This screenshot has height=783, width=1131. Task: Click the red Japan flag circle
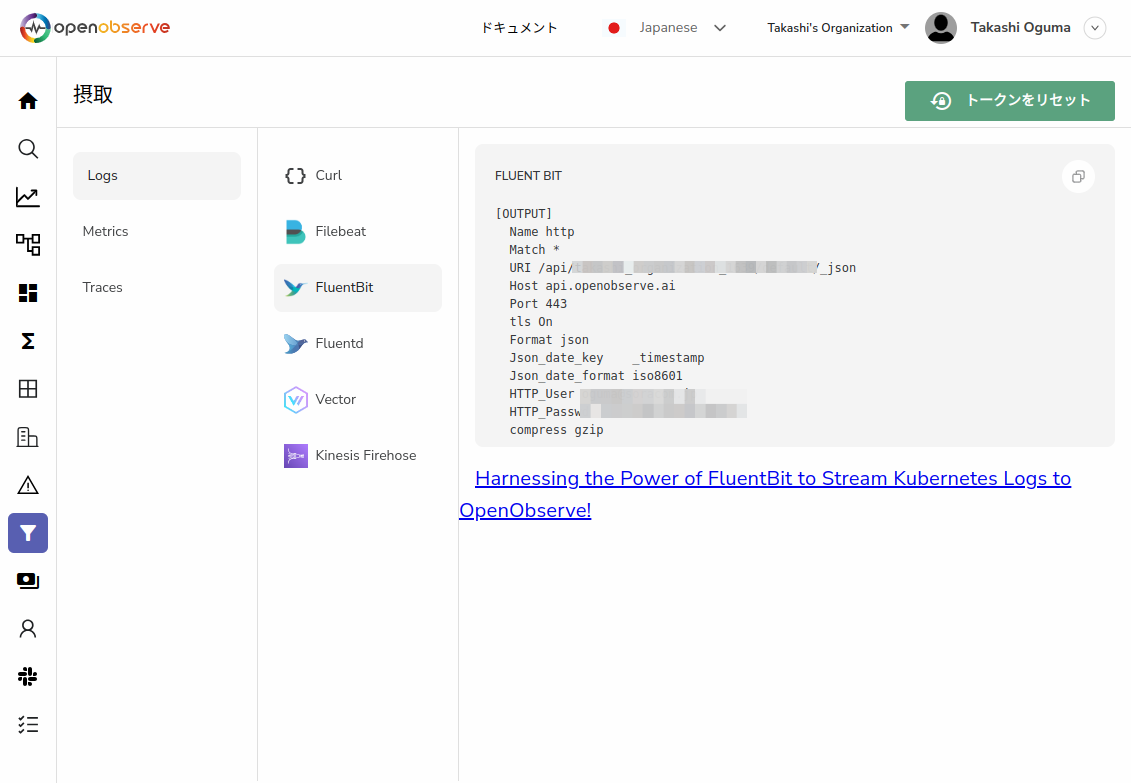click(614, 28)
